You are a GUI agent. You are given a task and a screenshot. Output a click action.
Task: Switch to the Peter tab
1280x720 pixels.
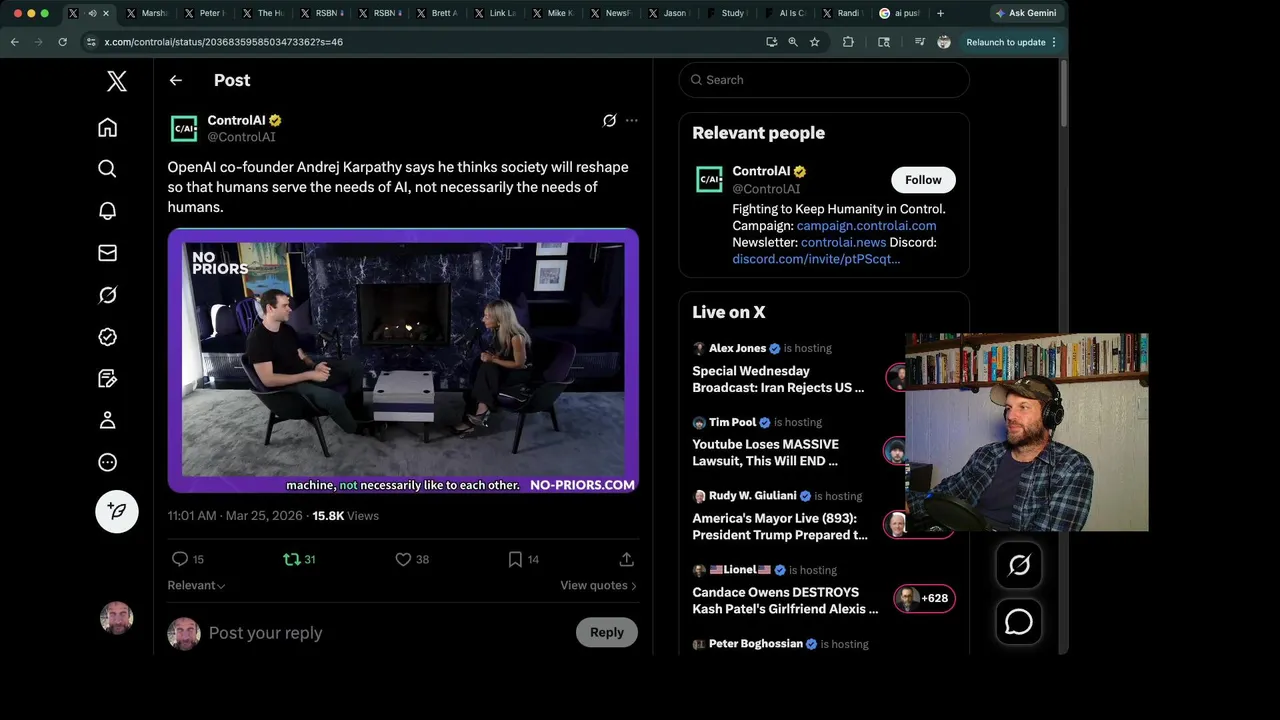point(205,13)
